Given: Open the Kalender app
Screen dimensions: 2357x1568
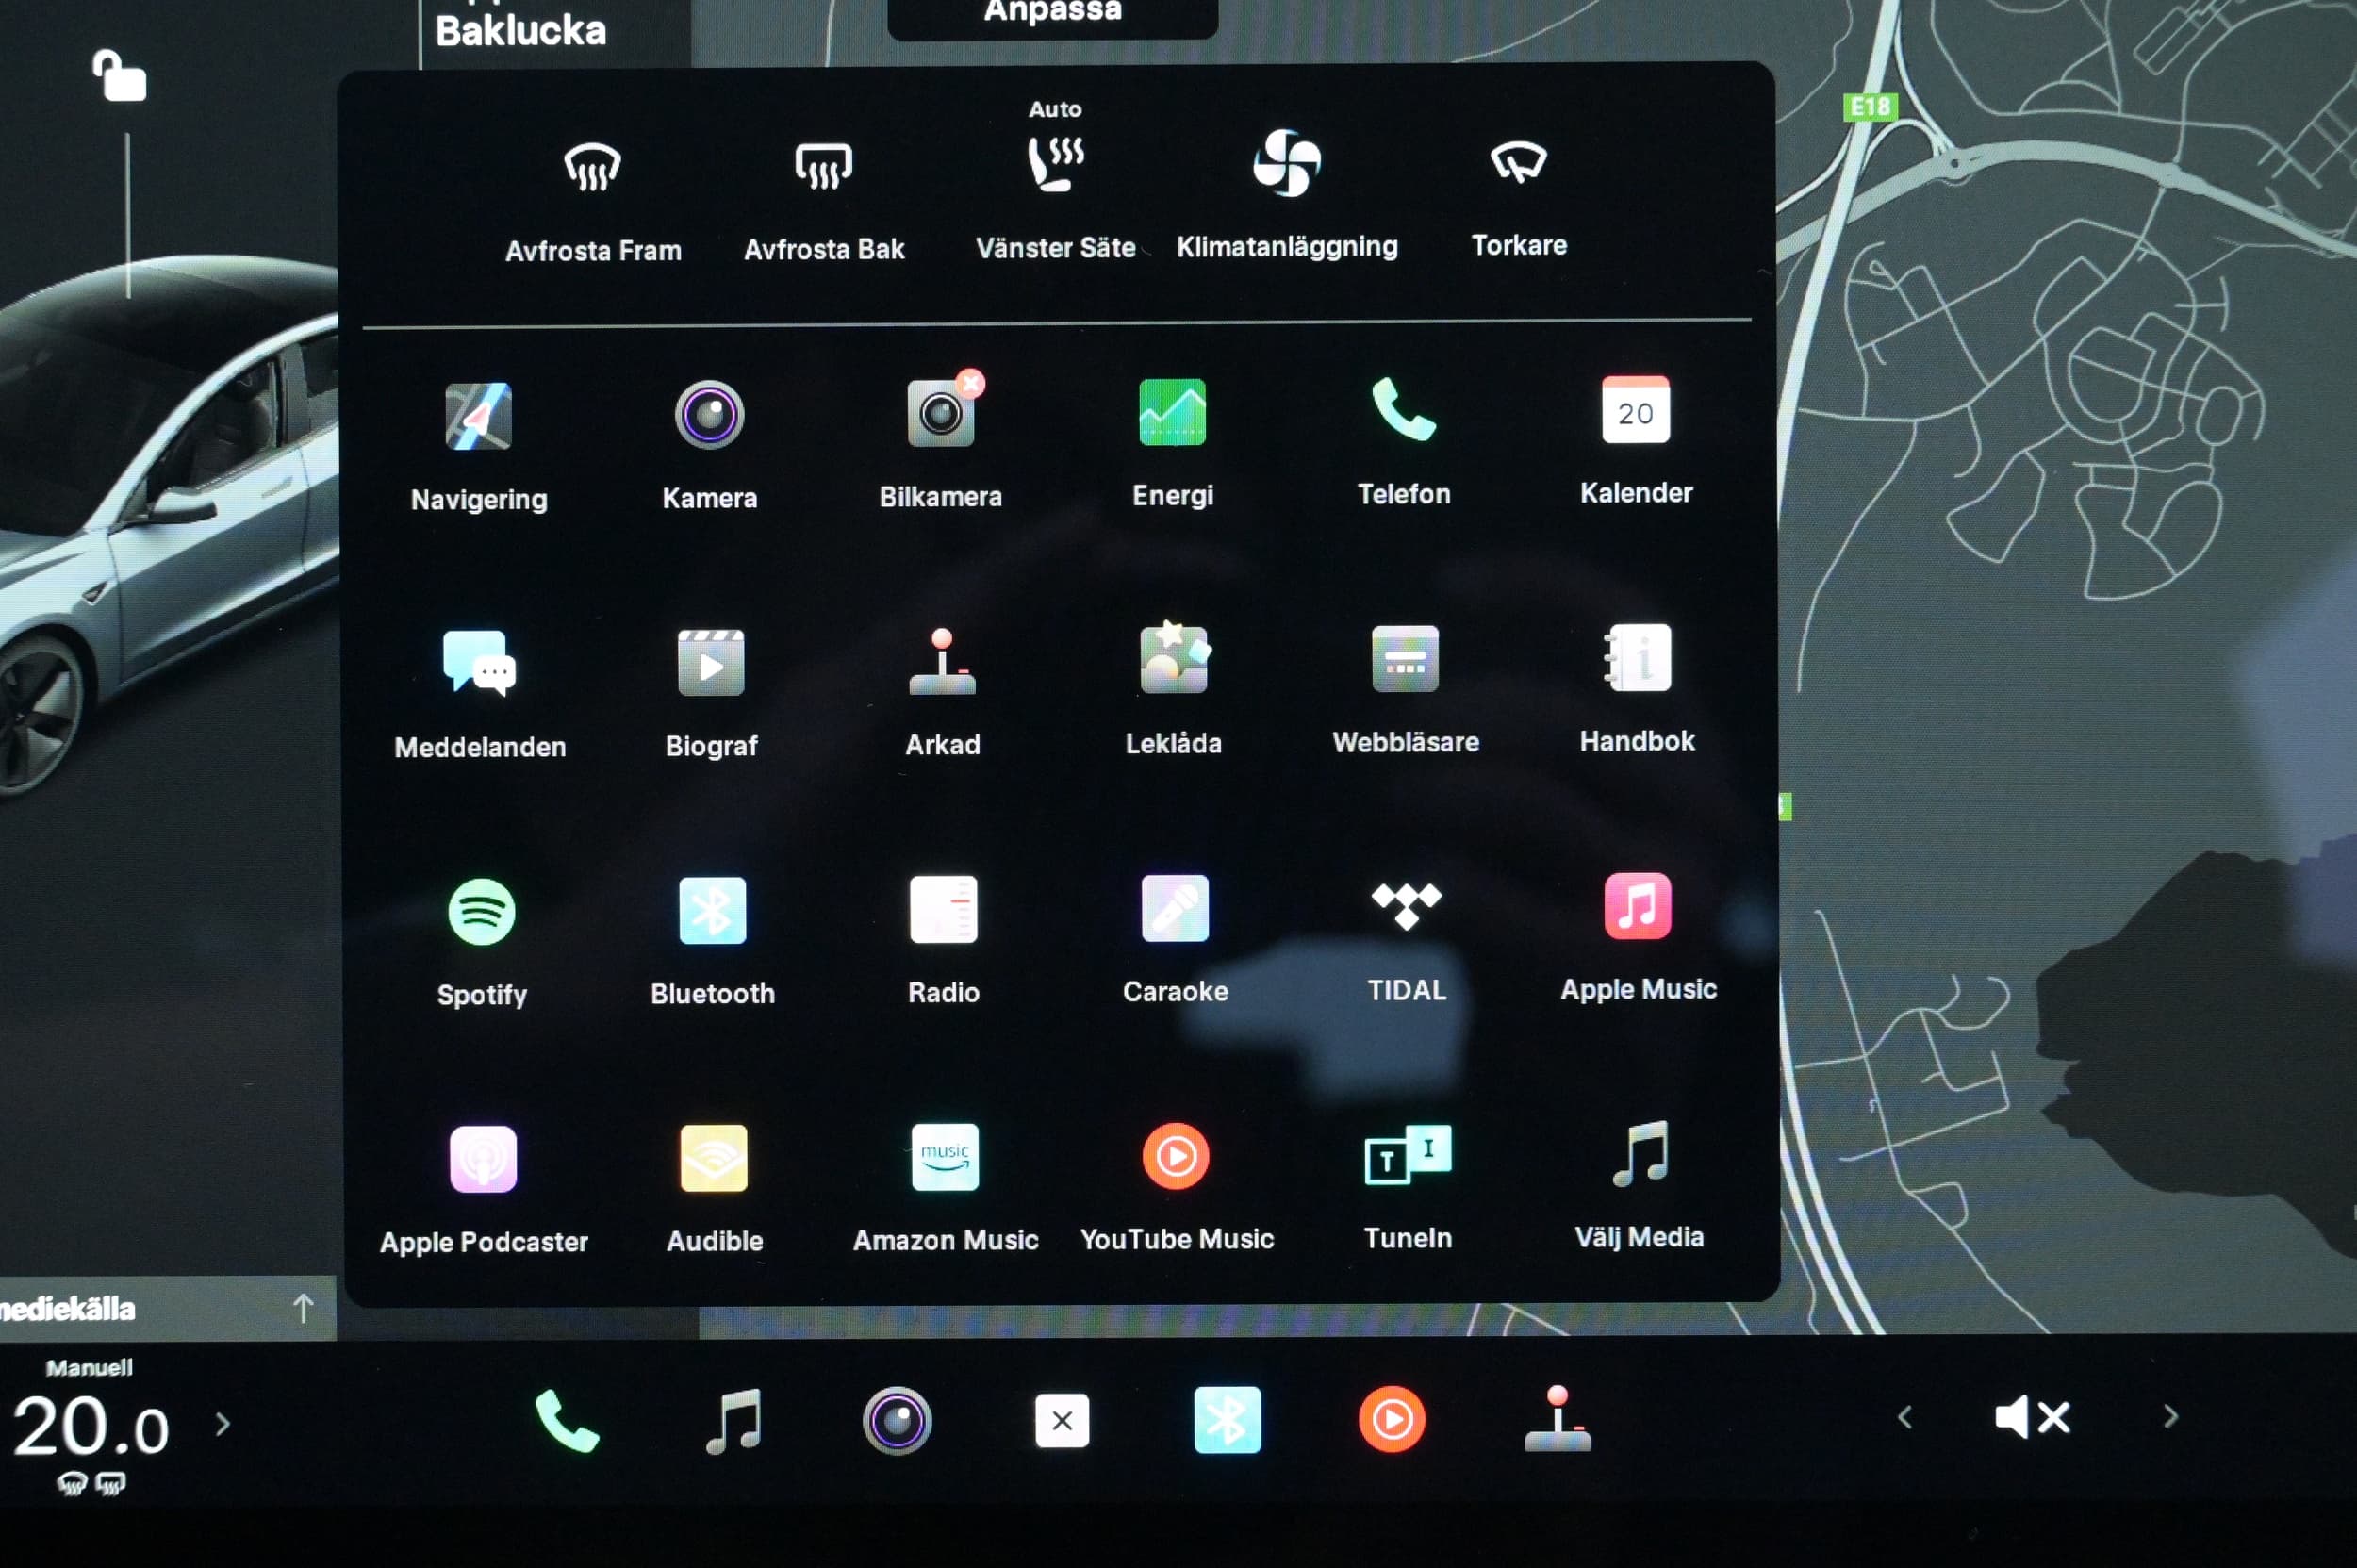Looking at the screenshot, I should pos(1635,411).
